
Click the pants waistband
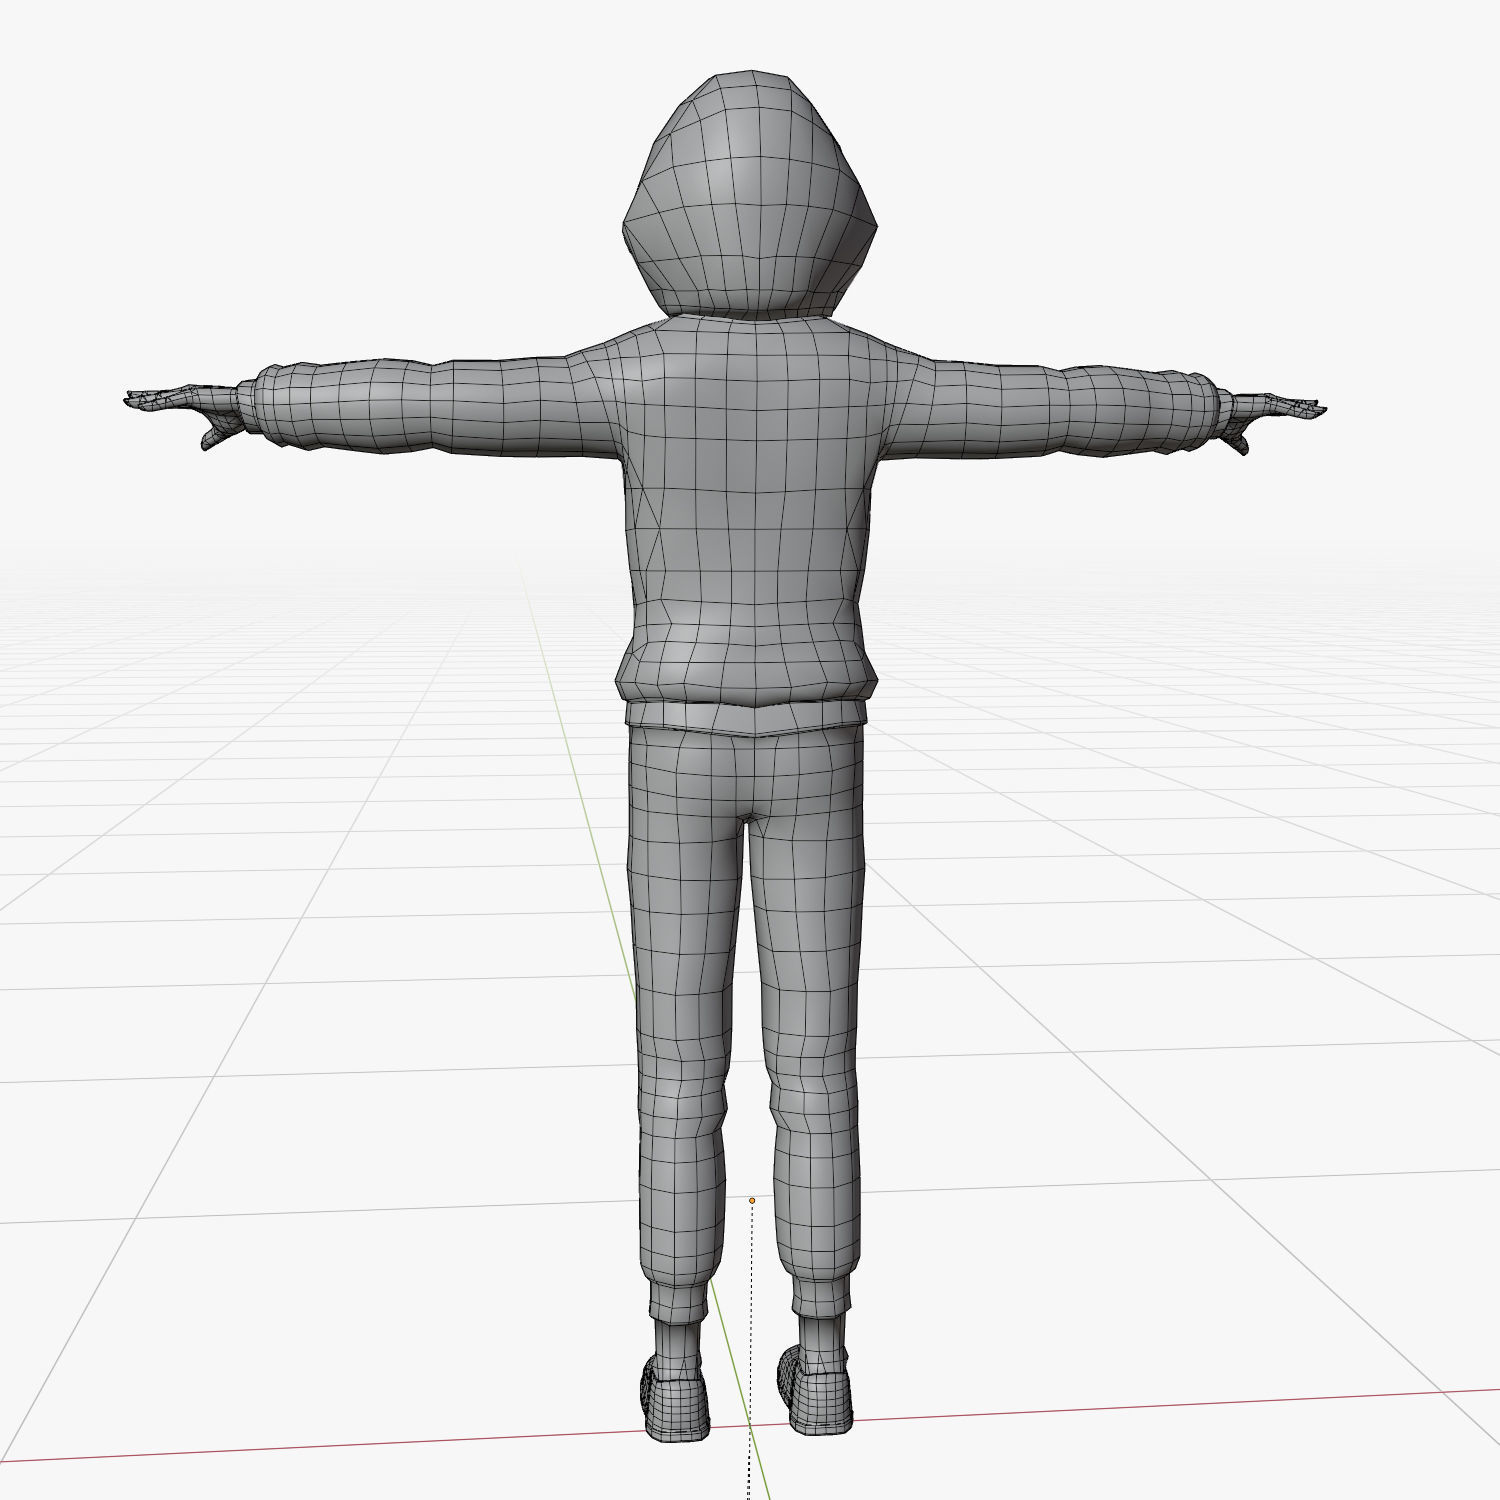point(746,716)
